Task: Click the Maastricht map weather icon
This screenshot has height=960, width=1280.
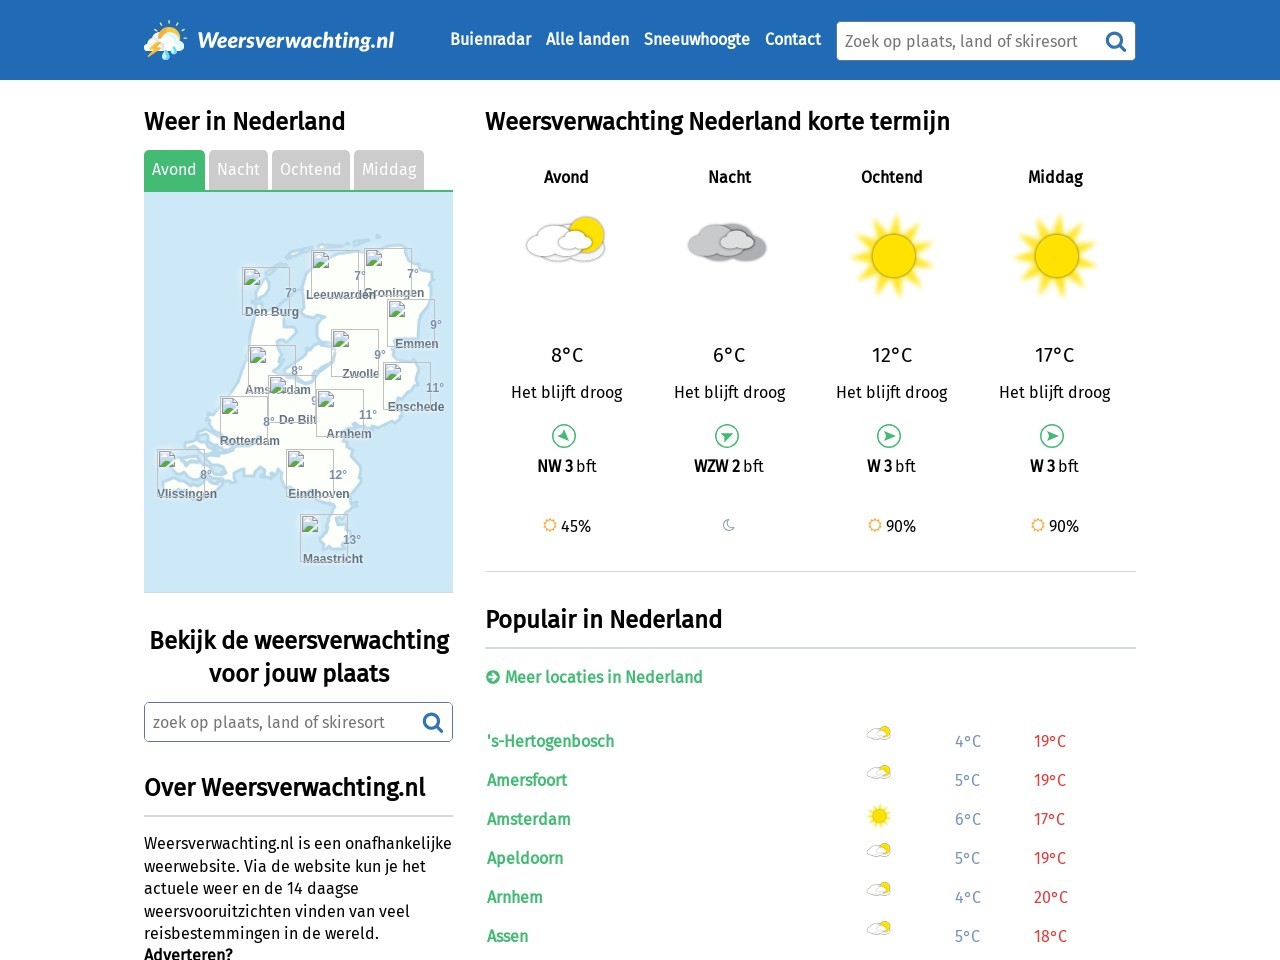Action: [x=324, y=538]
